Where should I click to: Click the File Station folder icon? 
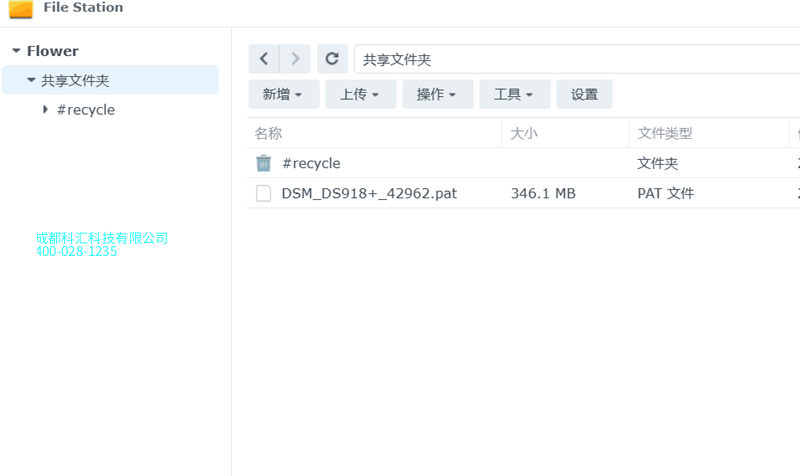point(21,9)
